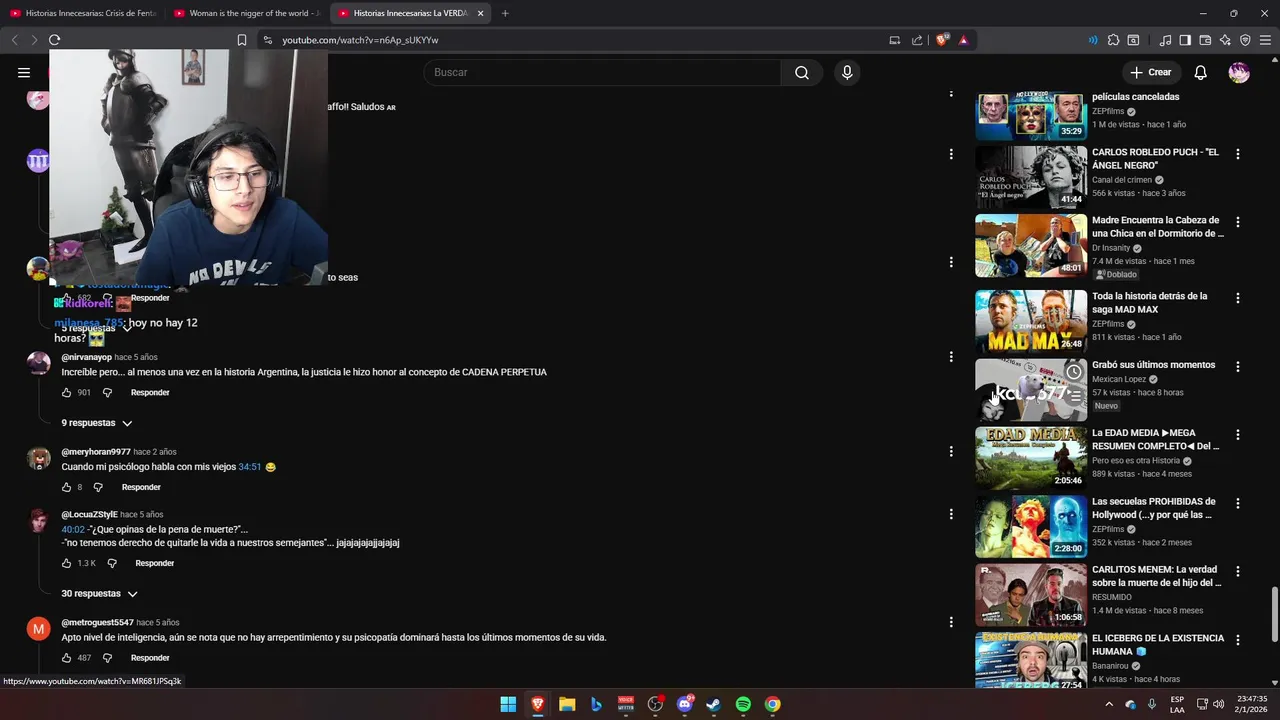The width and height of the screenshot is (1280, 720).
Task: Open EL ICEBERG DE LA EXISTENCIA HUMANA video
Action: pos(1031,661)
